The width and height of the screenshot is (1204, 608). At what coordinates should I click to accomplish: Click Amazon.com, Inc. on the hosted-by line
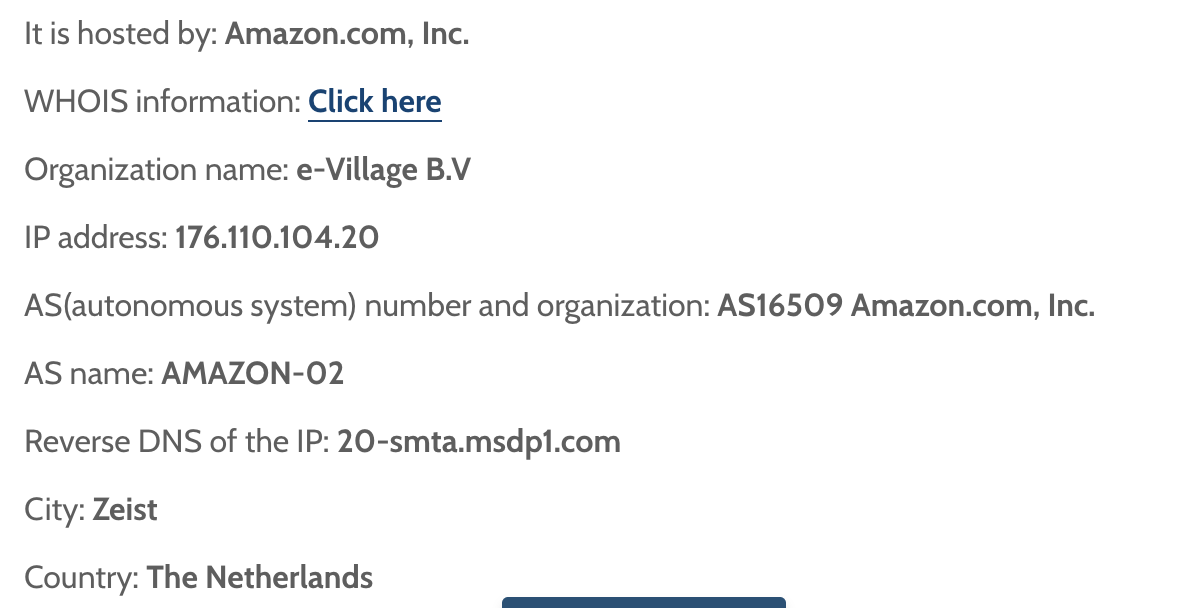(x=347, y=35)
